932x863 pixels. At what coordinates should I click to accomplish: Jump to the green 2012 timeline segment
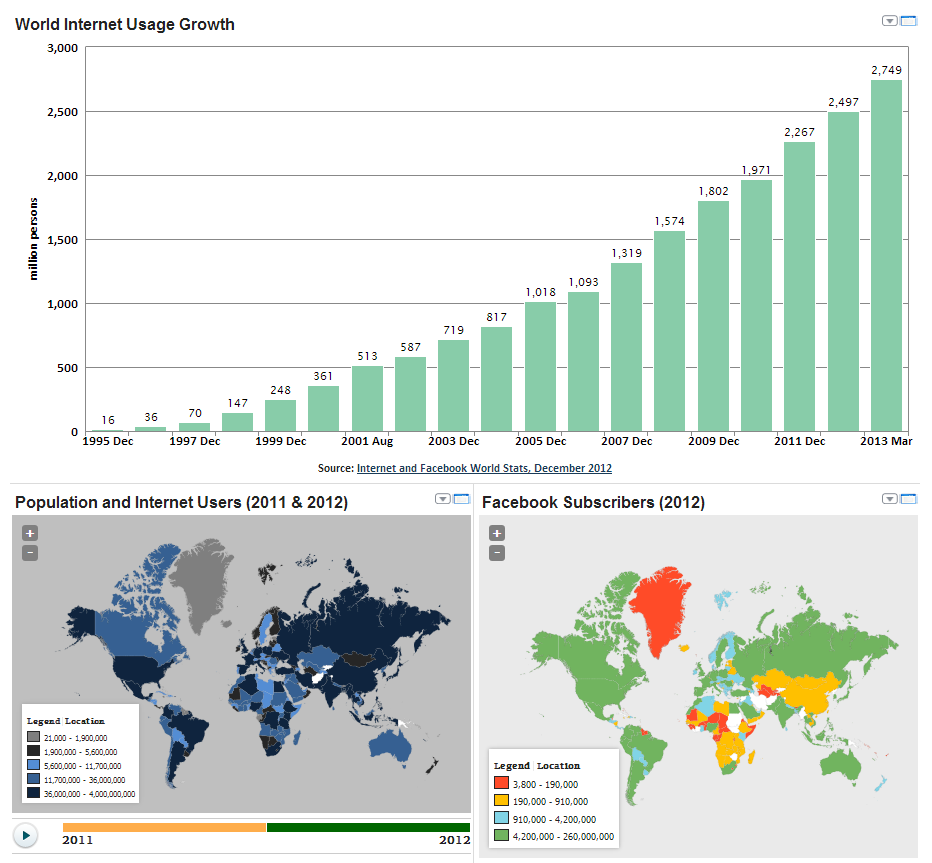click(x=368, y=827)
